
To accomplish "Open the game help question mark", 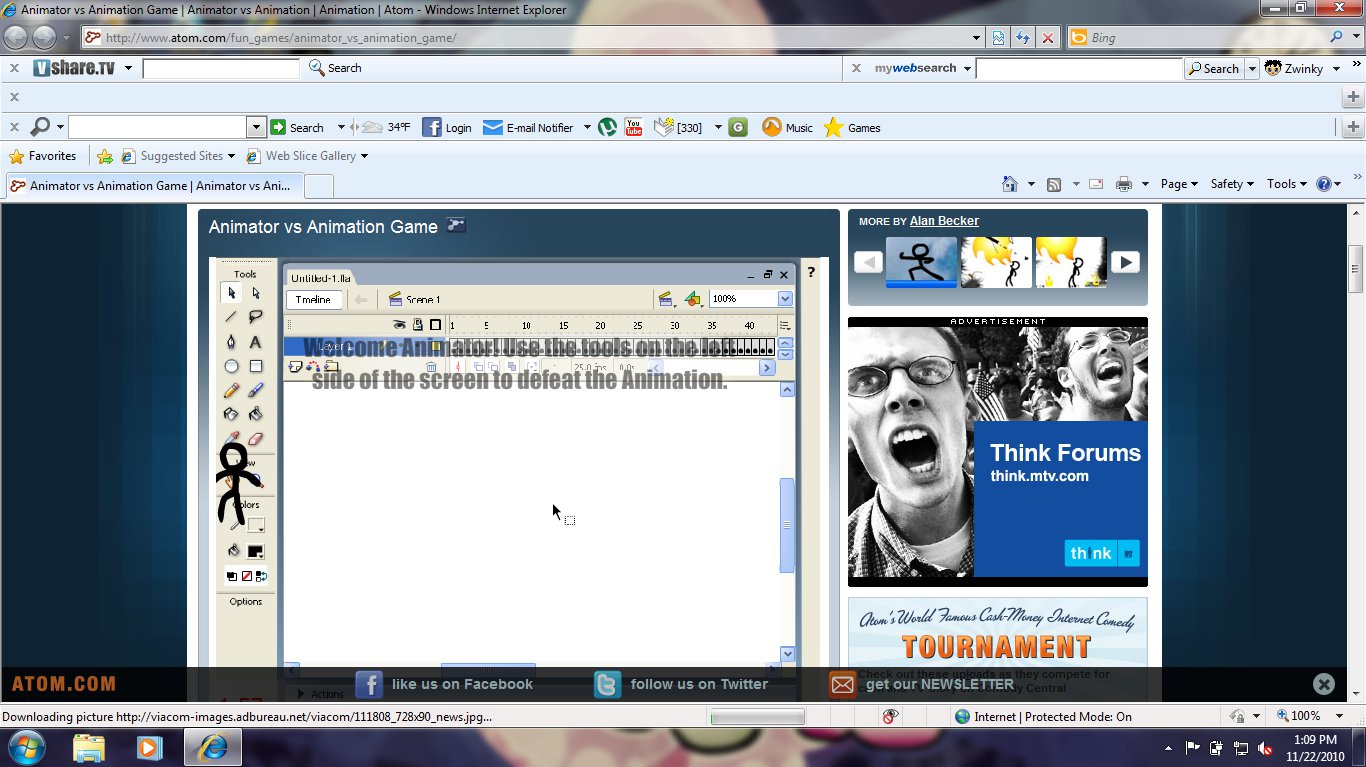I will click(x=811, y=271).
